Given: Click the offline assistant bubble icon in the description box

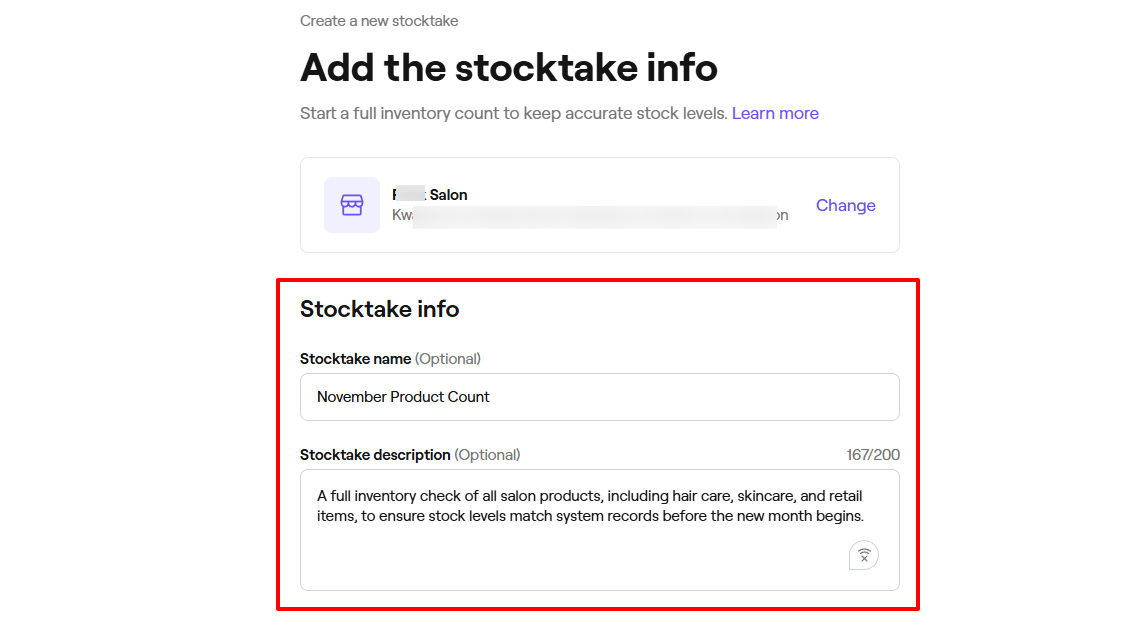Looking at the screenshot, I should [x=863, y=554].
